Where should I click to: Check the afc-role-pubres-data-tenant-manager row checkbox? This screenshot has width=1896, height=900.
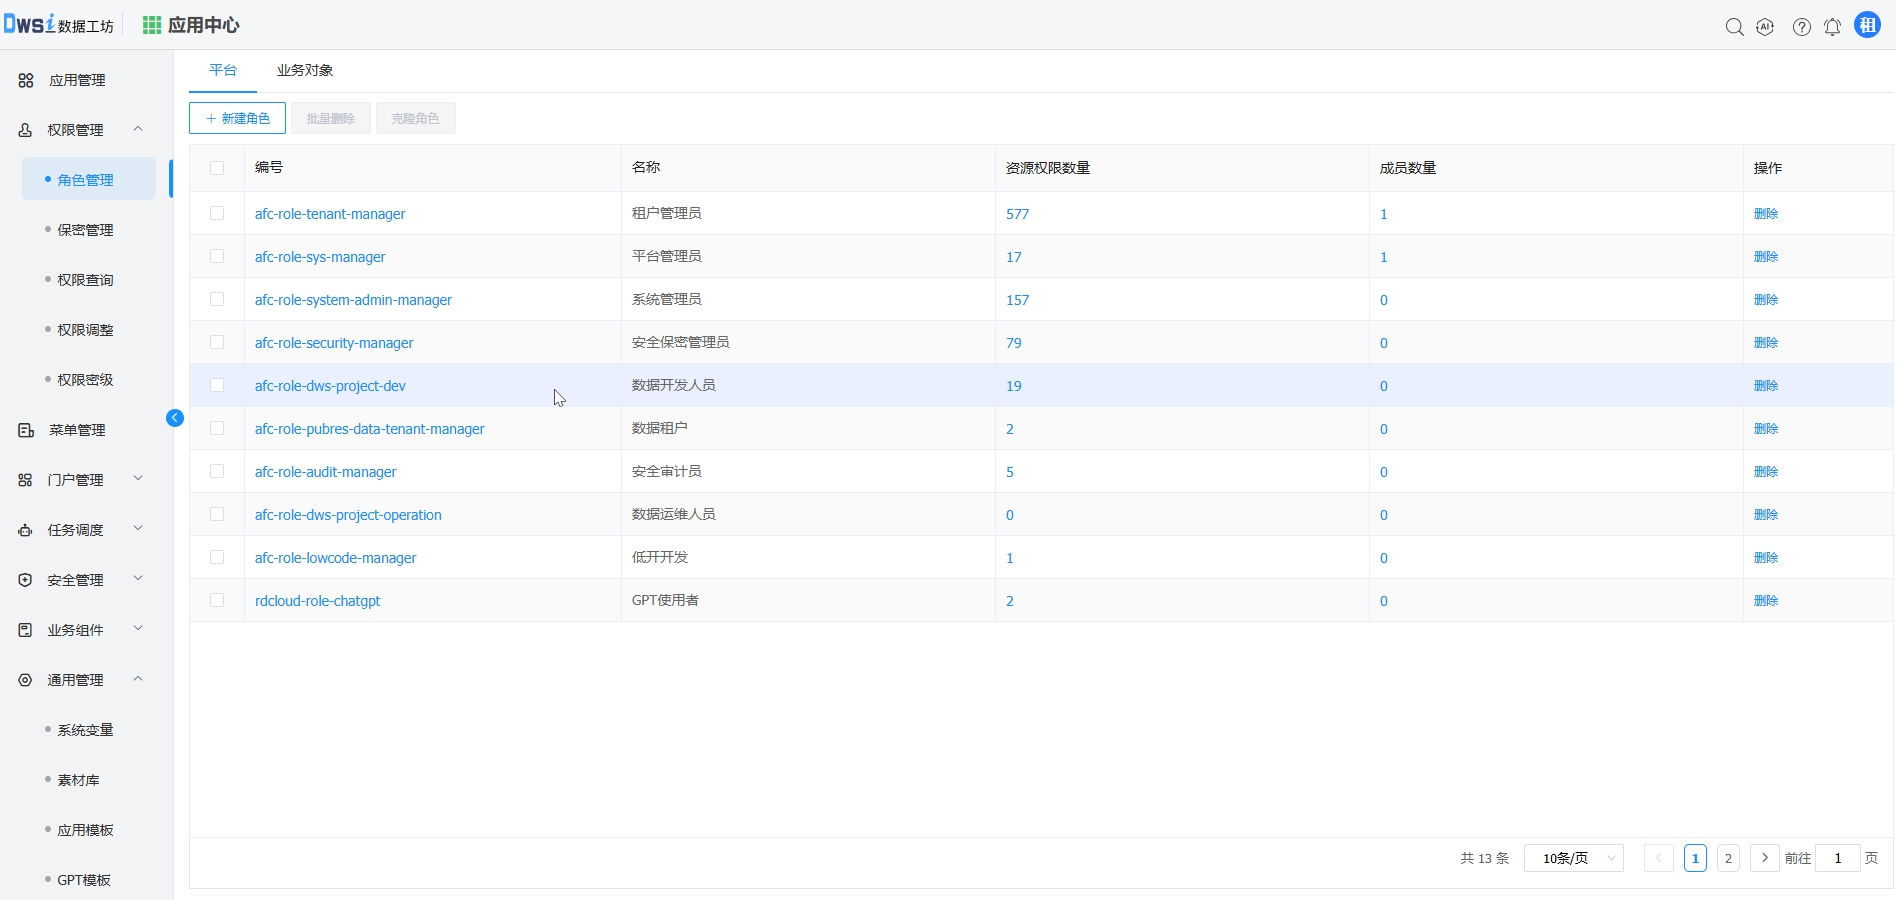217,428
